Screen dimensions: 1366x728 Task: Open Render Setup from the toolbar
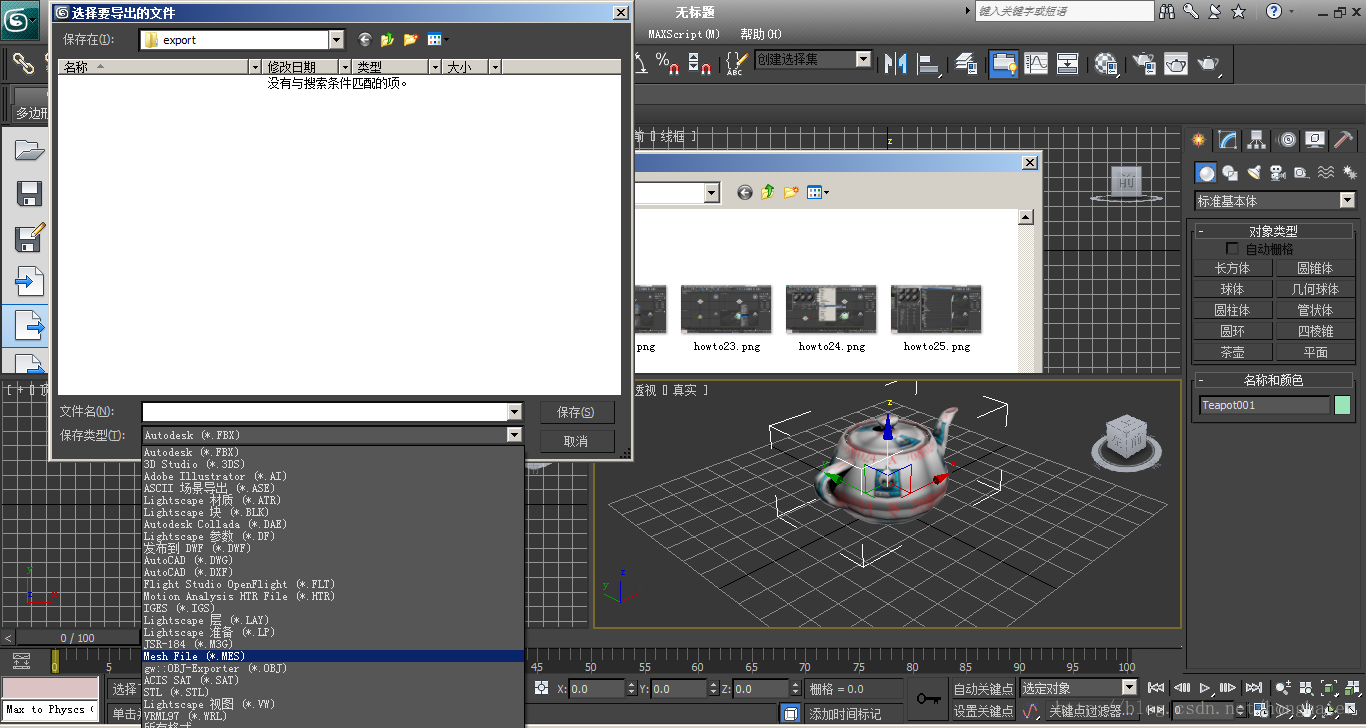click(x=1143, y=64)
